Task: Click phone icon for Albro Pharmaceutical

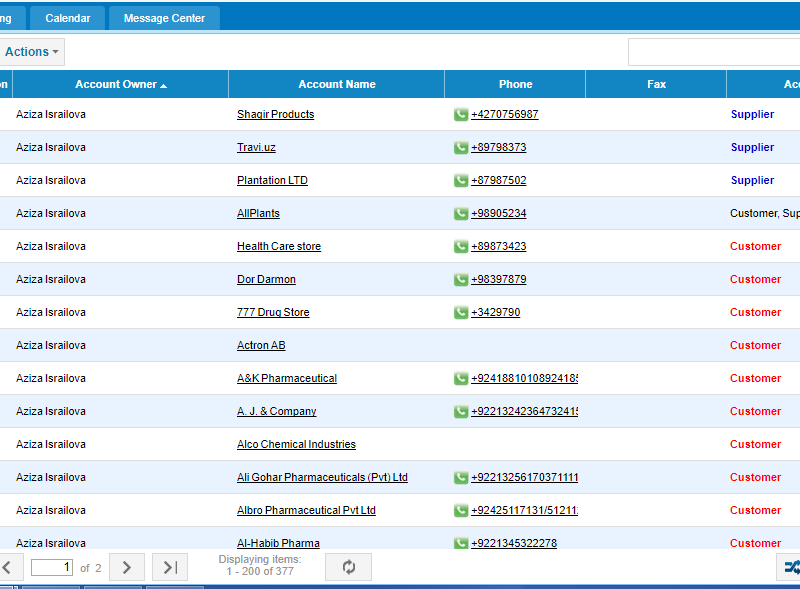Action: click(461, 510)
